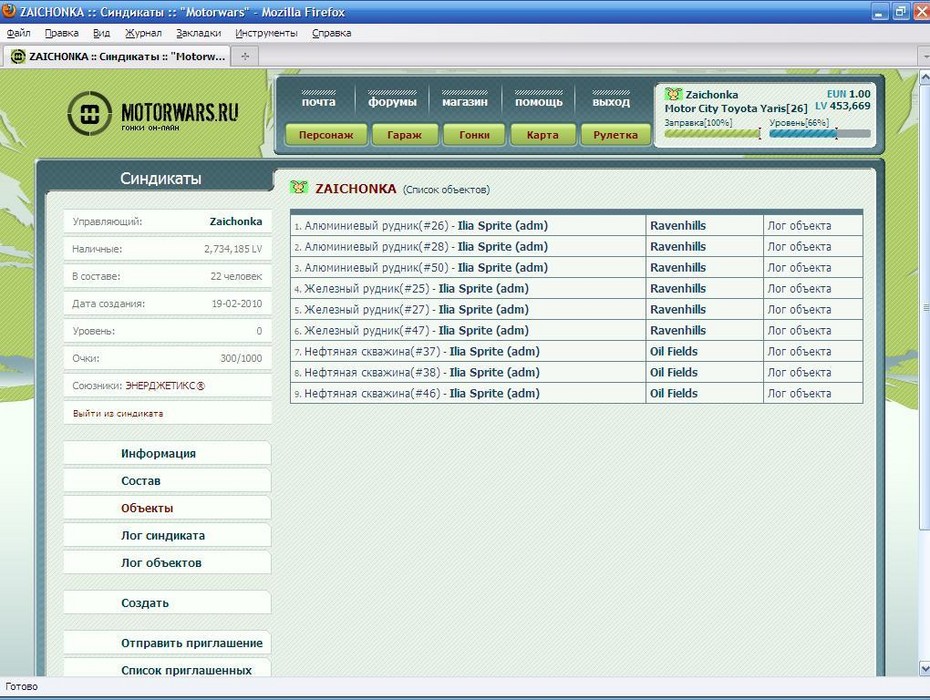This screenshot has height=700, width=930.
Task: Click Zaichonka manager name in sidebar
Action: 235,221
